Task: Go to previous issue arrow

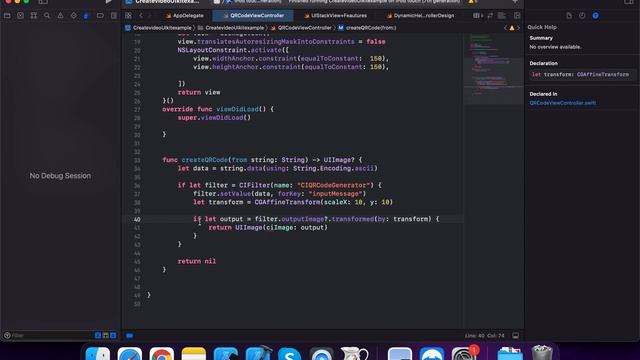Action: pos(505,28)
